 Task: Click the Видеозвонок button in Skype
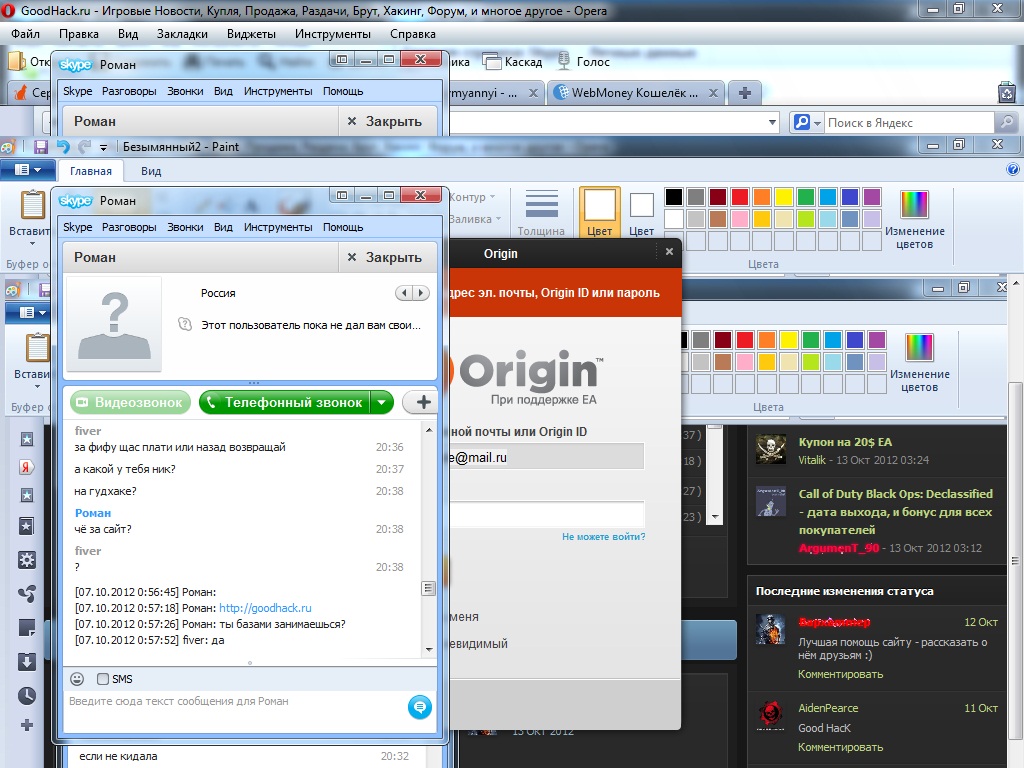coord(131,402)
